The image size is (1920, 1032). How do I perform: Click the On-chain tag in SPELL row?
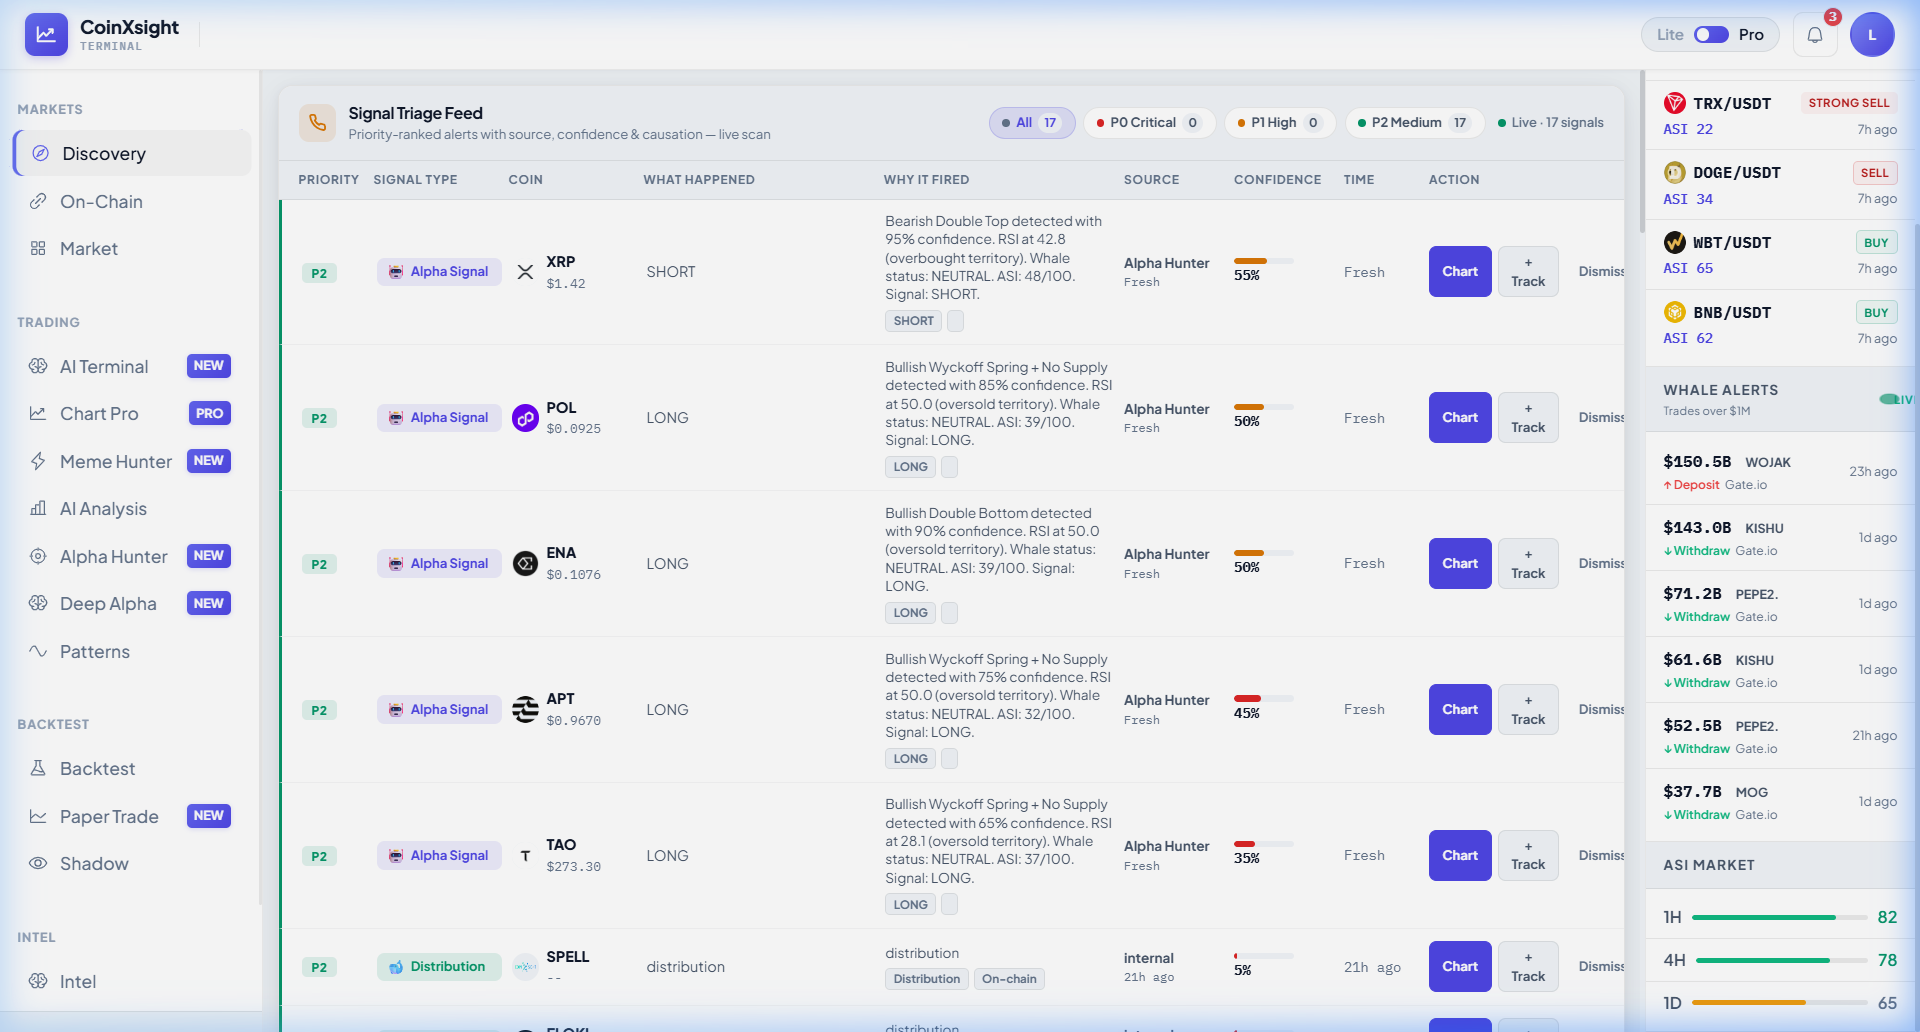pos(1009,979)
